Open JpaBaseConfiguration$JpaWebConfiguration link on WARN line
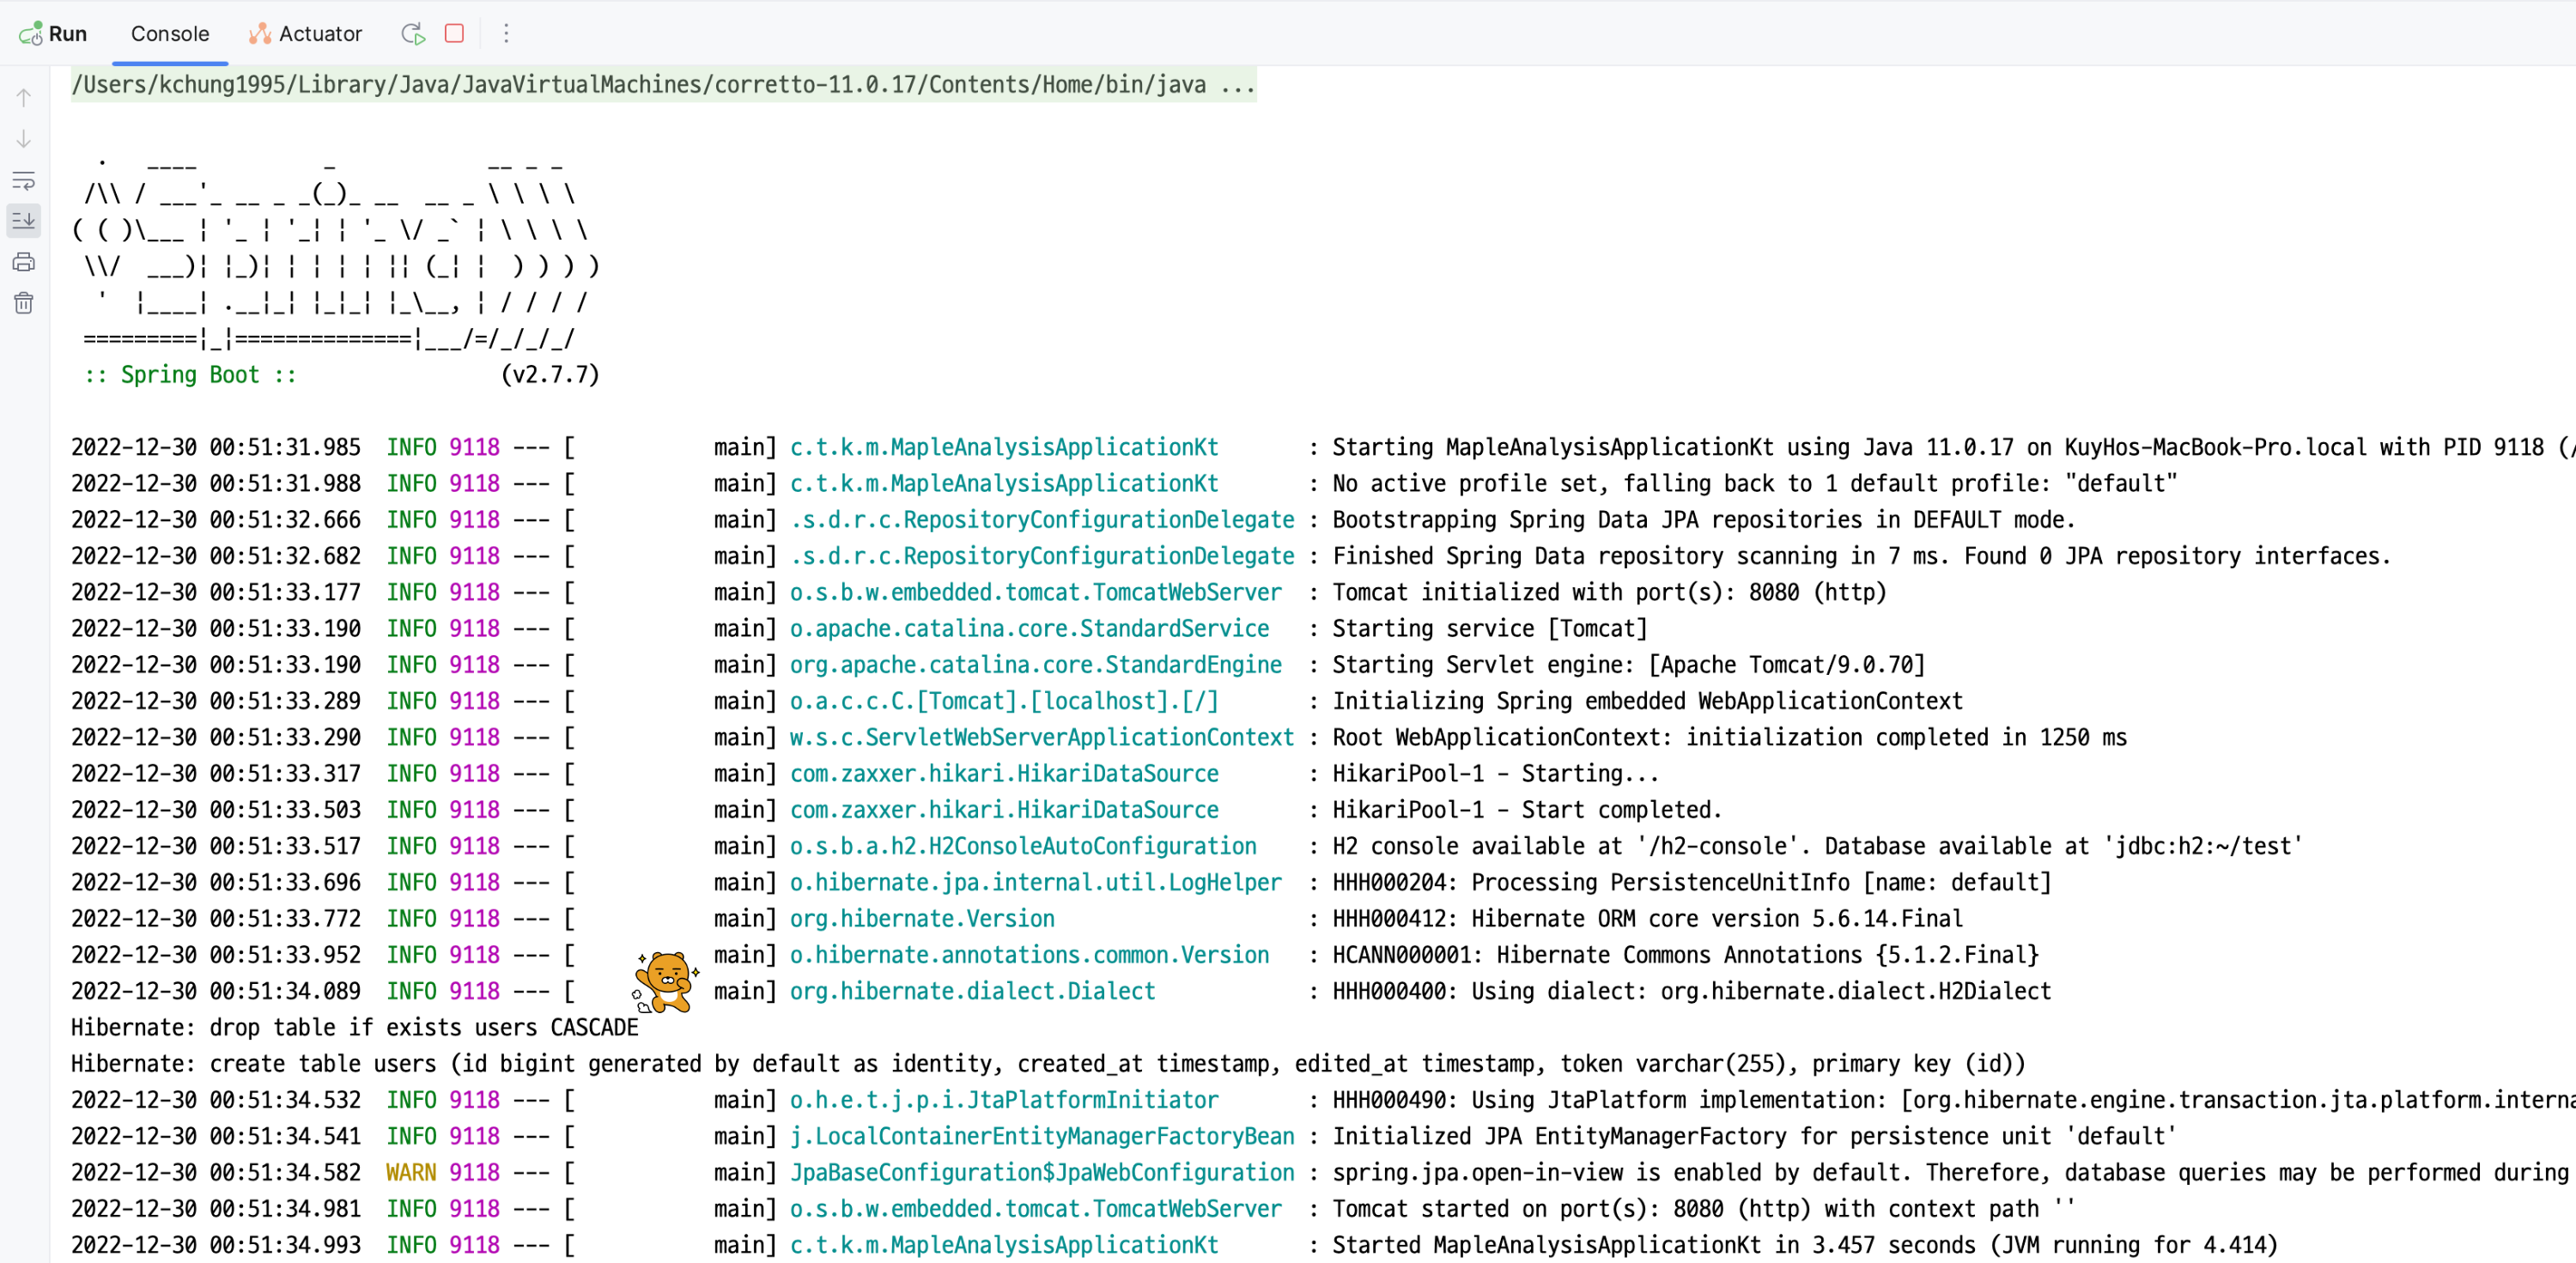 coord(1041,1172)
